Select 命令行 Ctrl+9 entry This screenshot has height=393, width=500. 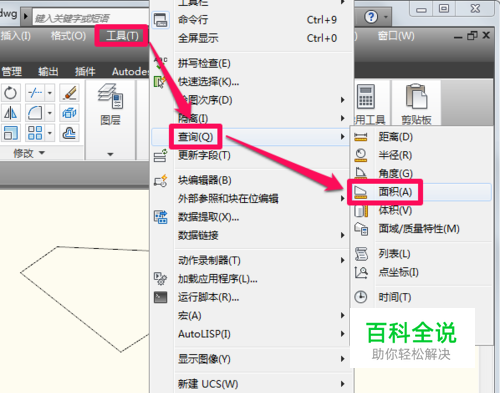(252, 20)
